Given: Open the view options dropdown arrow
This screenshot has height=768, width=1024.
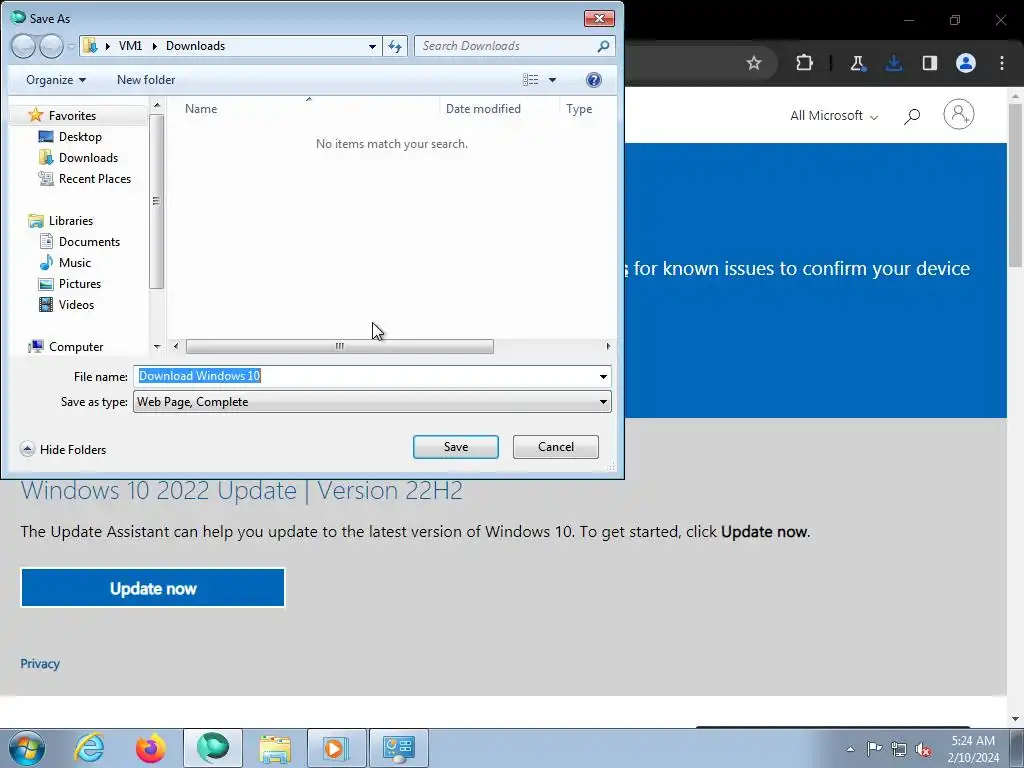Looking at the screenshot, I should pos(552,80).
